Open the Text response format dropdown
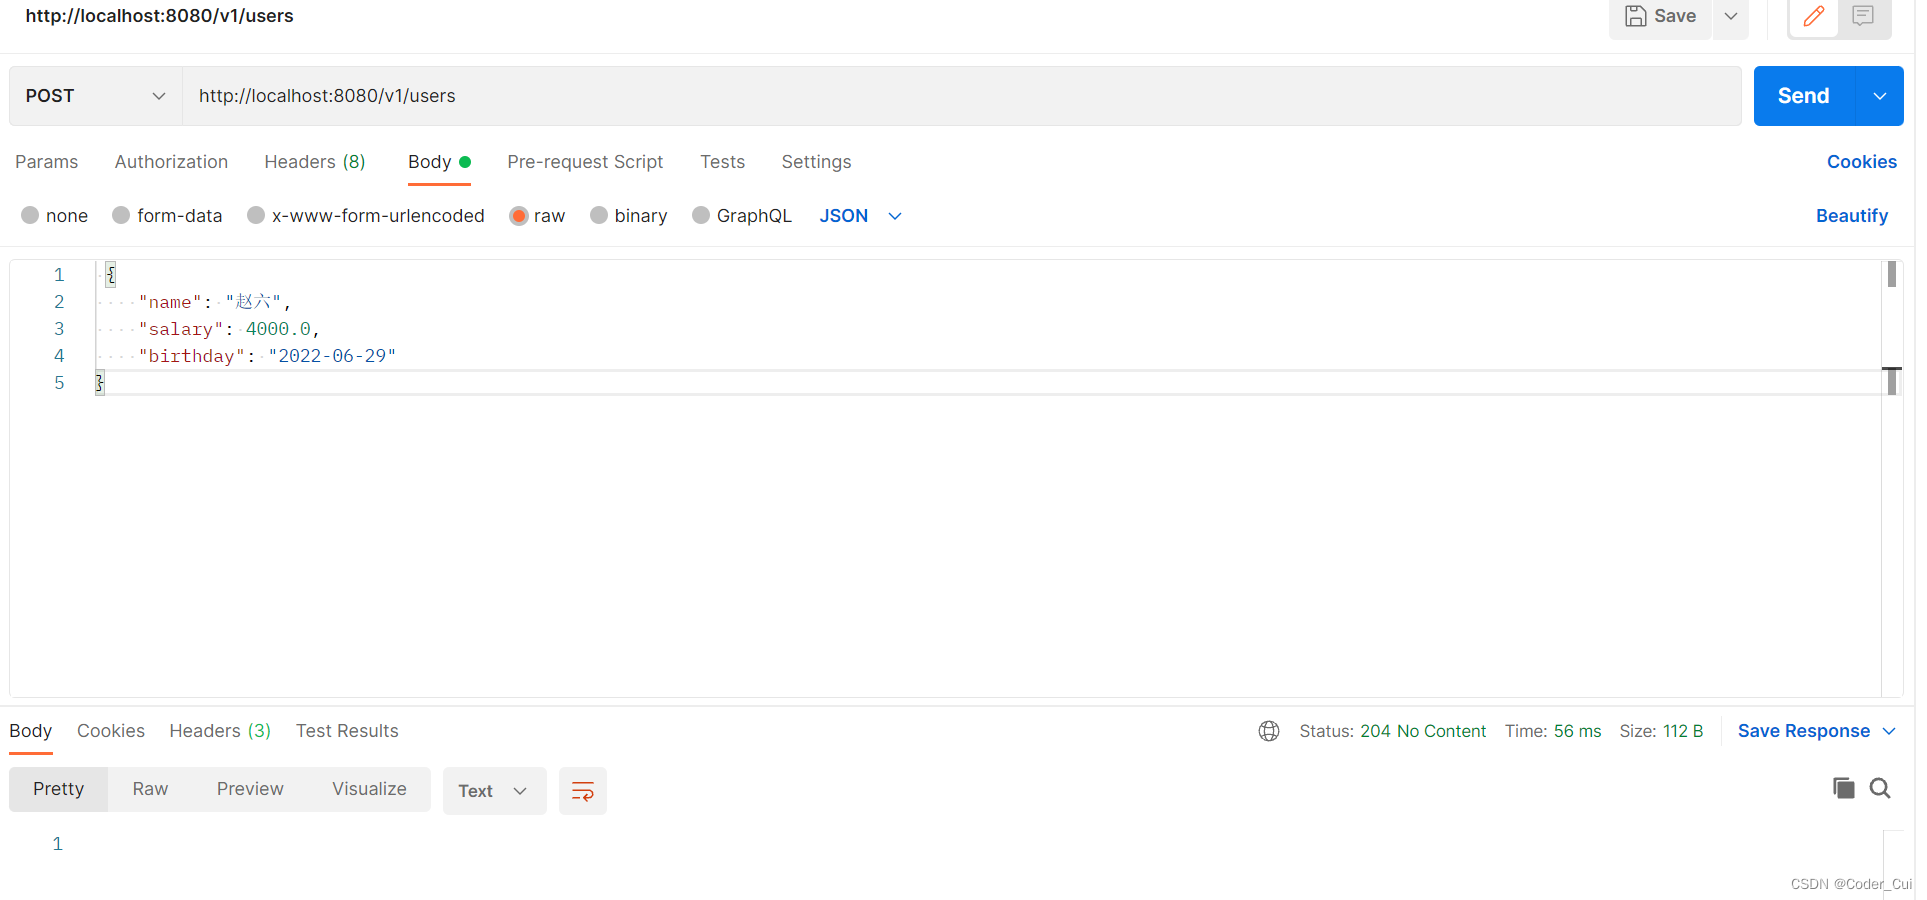The width and height of the screenshot is (1927, 900). pyautogui.click(x=494, y=791)
